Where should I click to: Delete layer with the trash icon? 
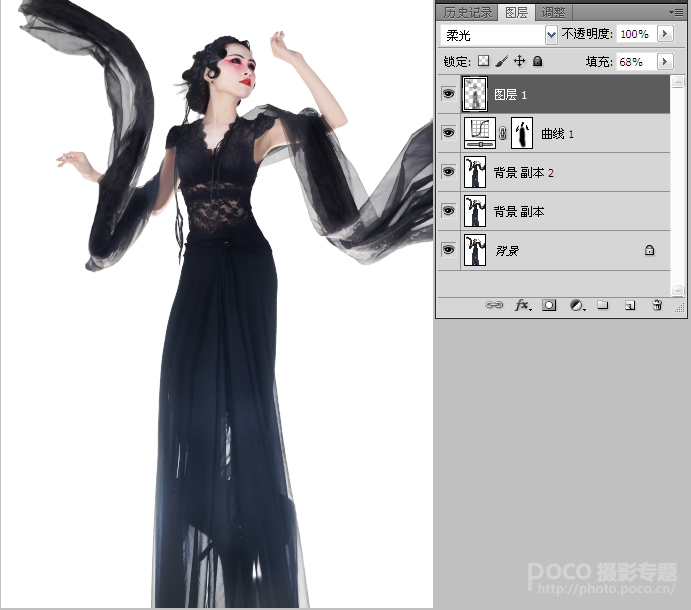(x=657, y=305)
